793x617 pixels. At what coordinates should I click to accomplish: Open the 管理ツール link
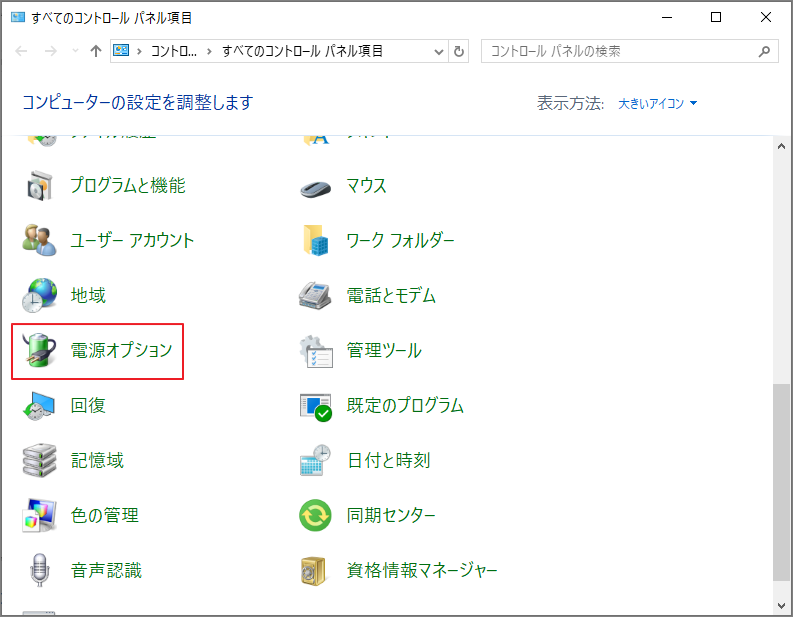[384, 350]
